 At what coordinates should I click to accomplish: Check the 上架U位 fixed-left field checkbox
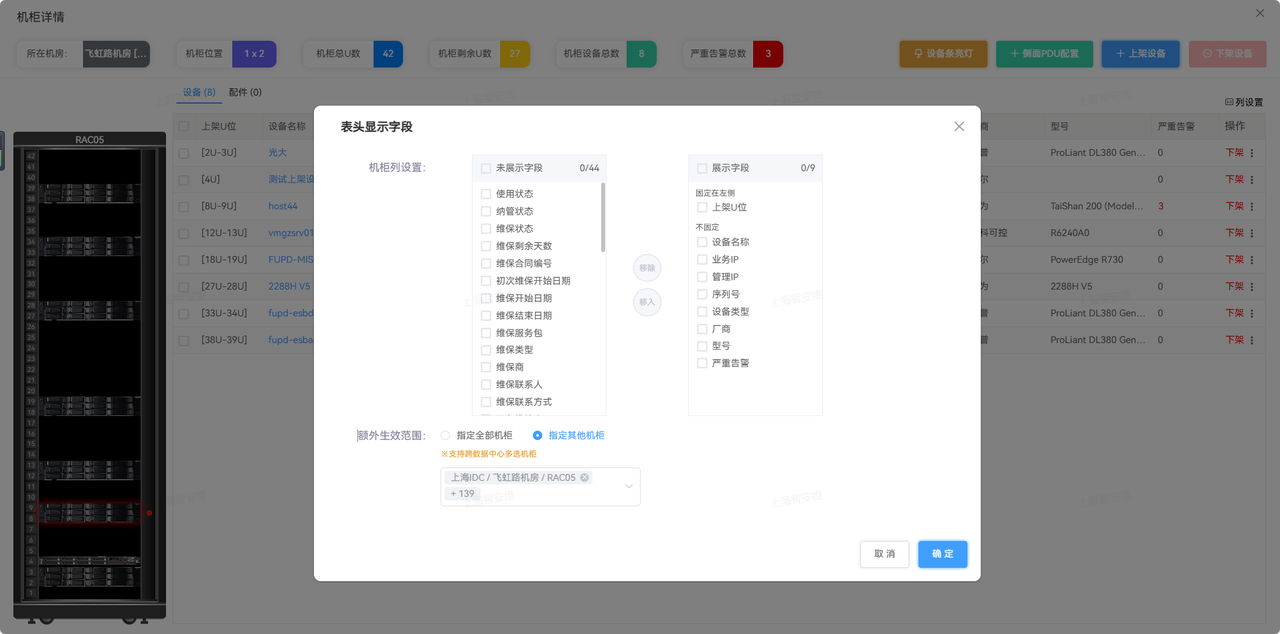(702, 207)
